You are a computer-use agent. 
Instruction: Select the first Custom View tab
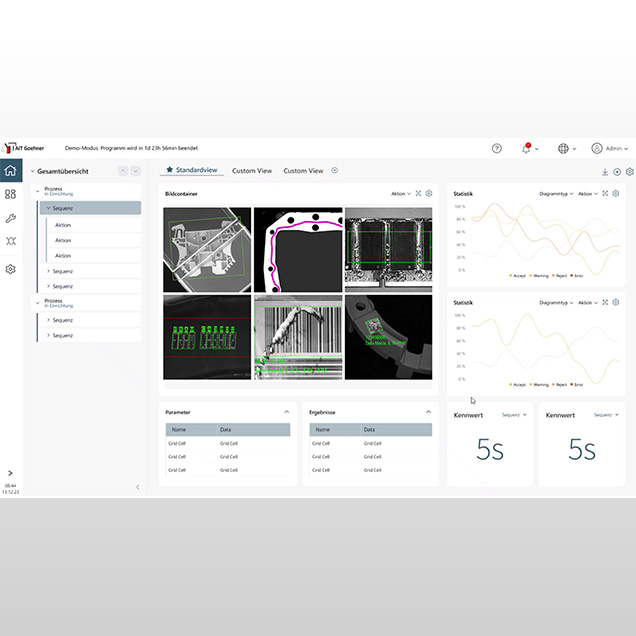click(251, 171)
